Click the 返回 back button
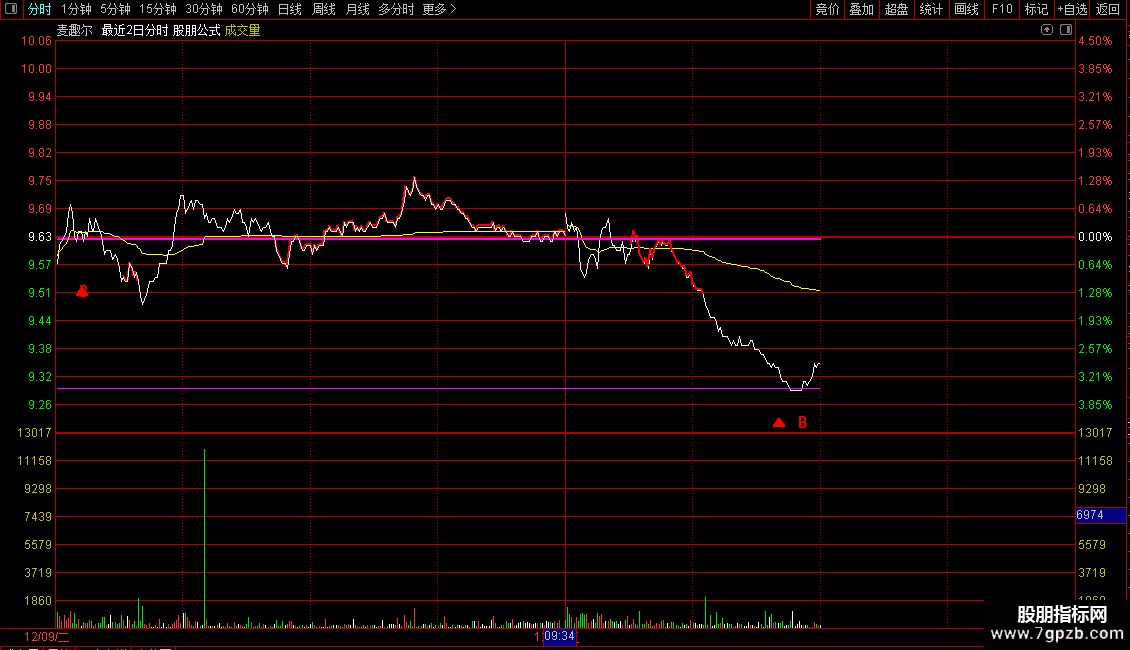Image resolution: width=1130 pixels, height=650 pixels. 1108,9
